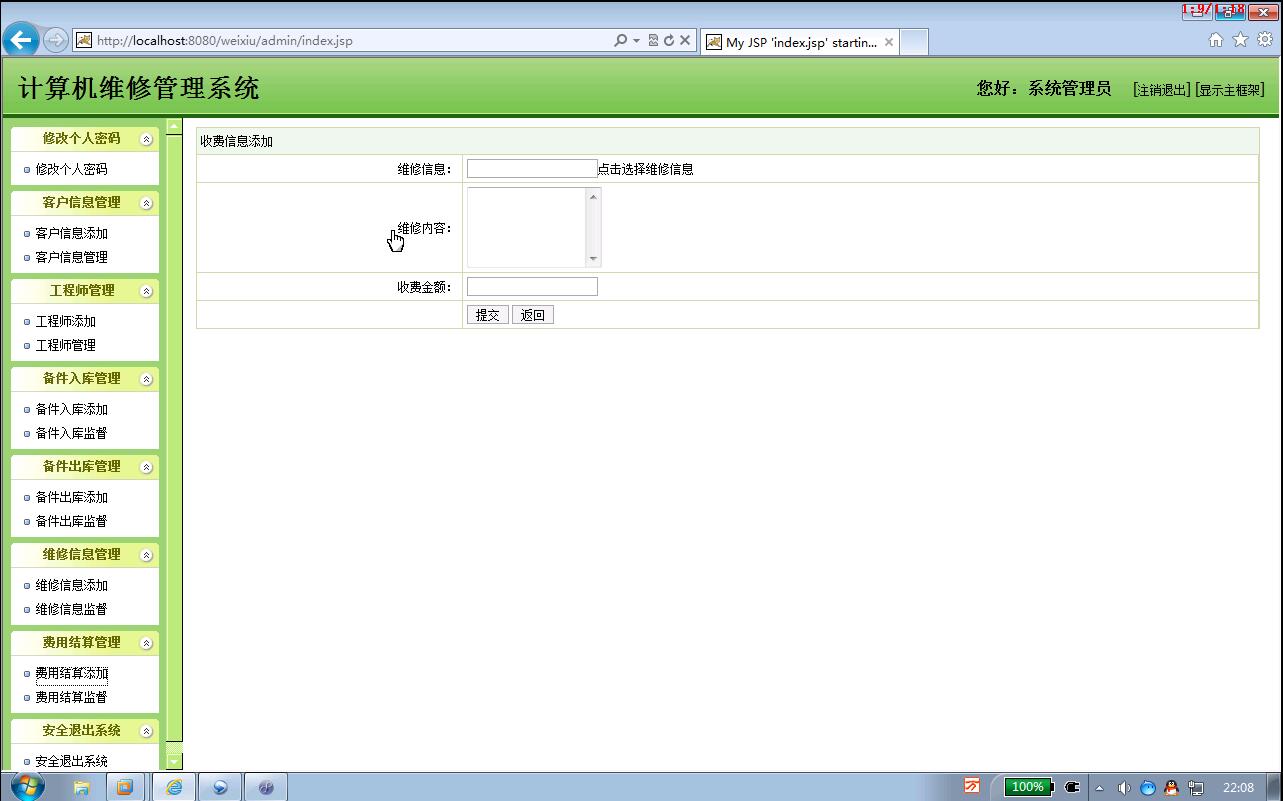Click the browser forward arrow button

tap(56, 41)
